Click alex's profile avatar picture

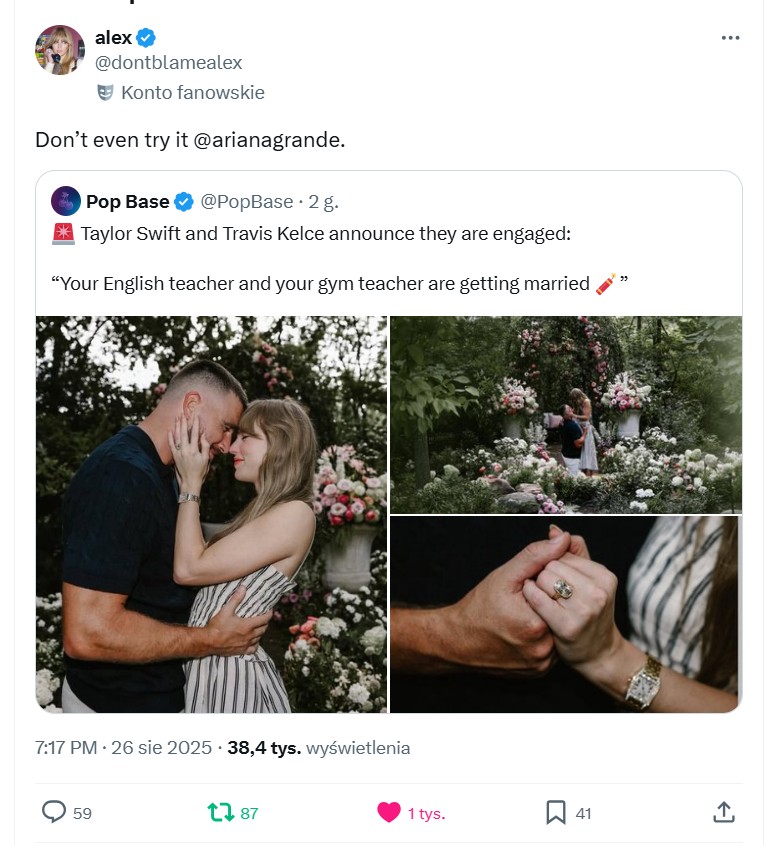59,50
